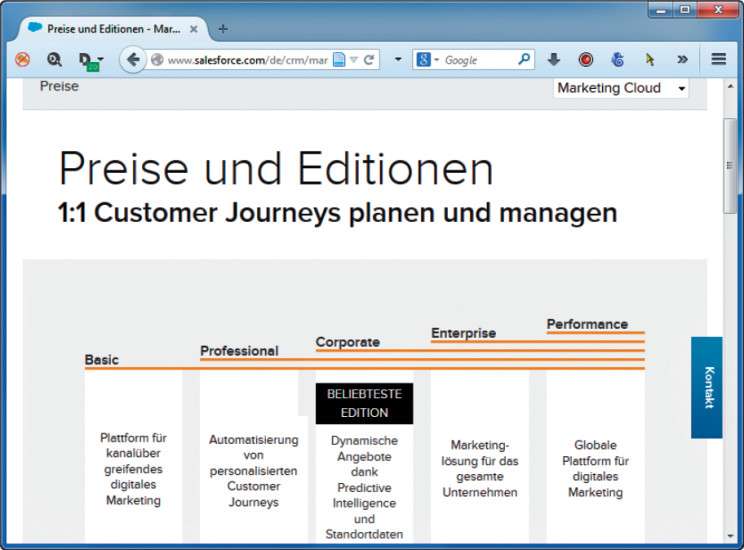Go back with the Back arrow
Screen dimensions: 744x550
tap(133, 60)
